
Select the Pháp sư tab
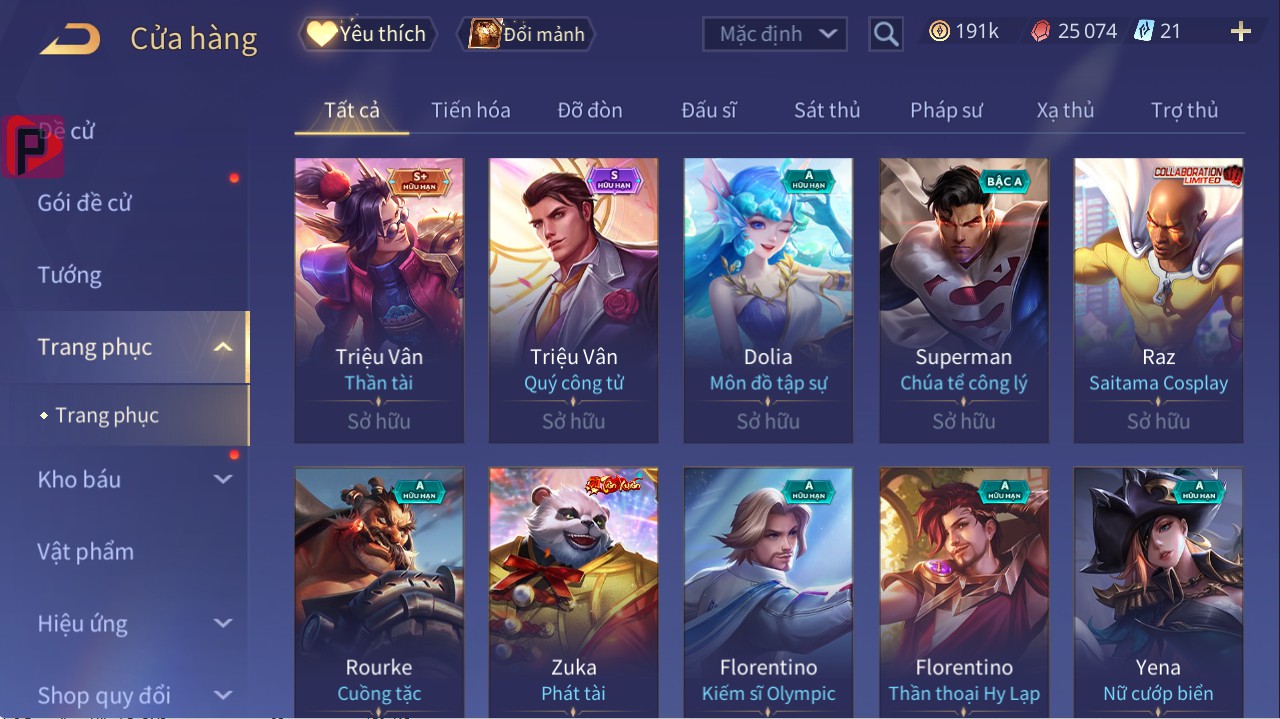pyautogui.click(x=946, y=110)
